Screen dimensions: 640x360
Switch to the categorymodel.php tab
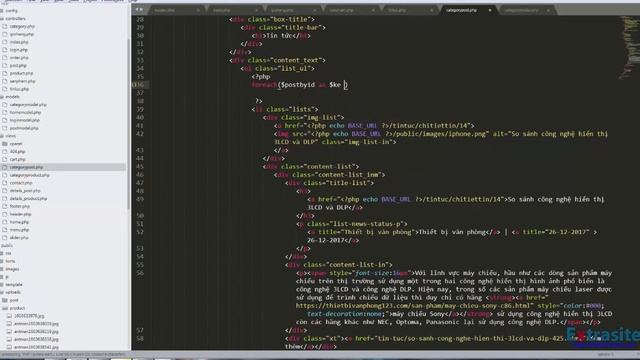pos(527,10)
